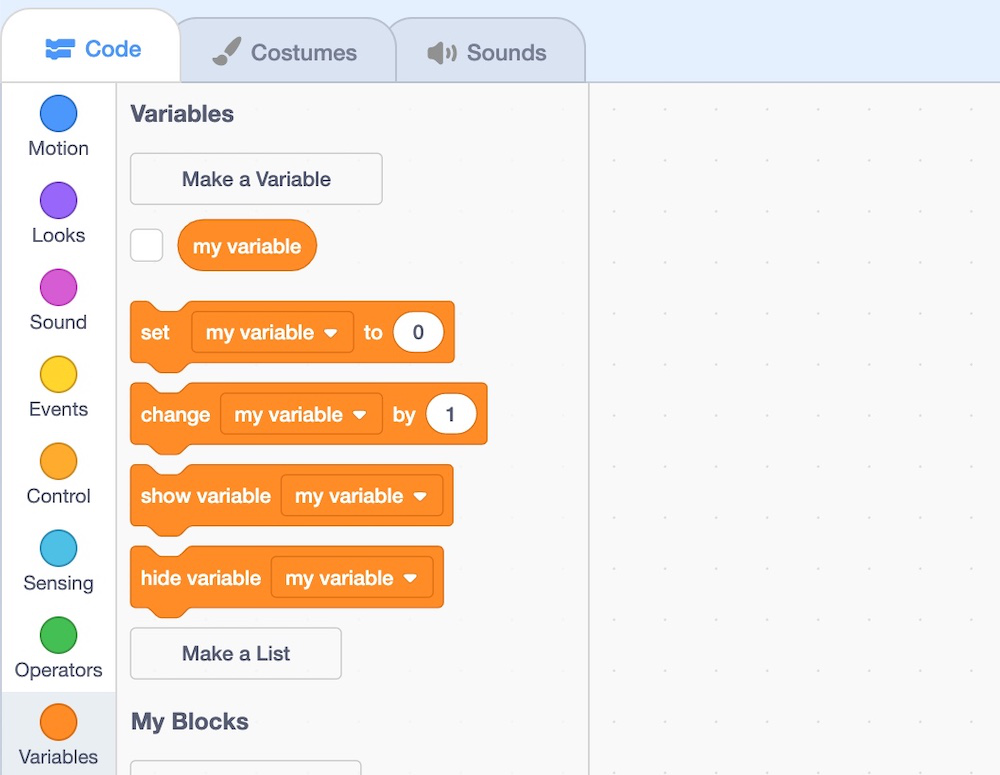
Task: Open dropdown in hide variable block
Action: point(351,578)
